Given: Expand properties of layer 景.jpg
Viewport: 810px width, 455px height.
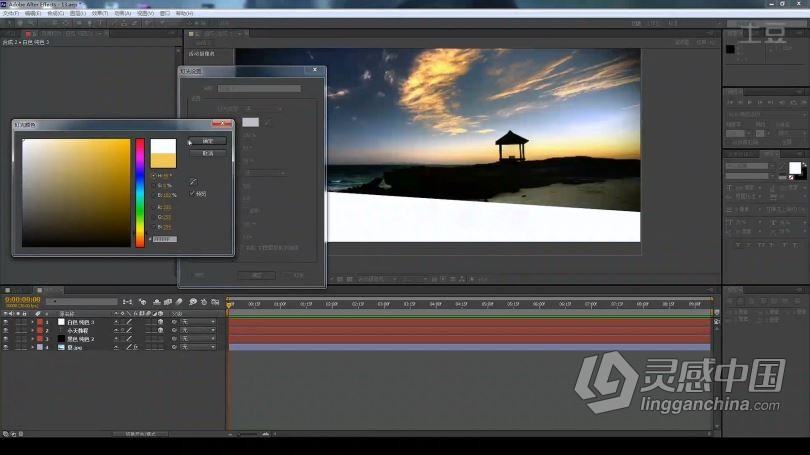Looking at the screenshot, I should [x=32, y=347].
